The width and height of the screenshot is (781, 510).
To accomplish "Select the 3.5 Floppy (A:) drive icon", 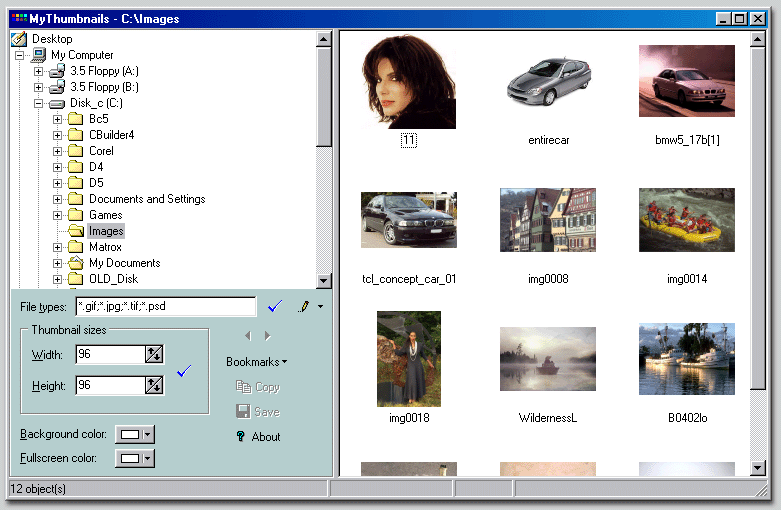I will (x=57, y=71).
